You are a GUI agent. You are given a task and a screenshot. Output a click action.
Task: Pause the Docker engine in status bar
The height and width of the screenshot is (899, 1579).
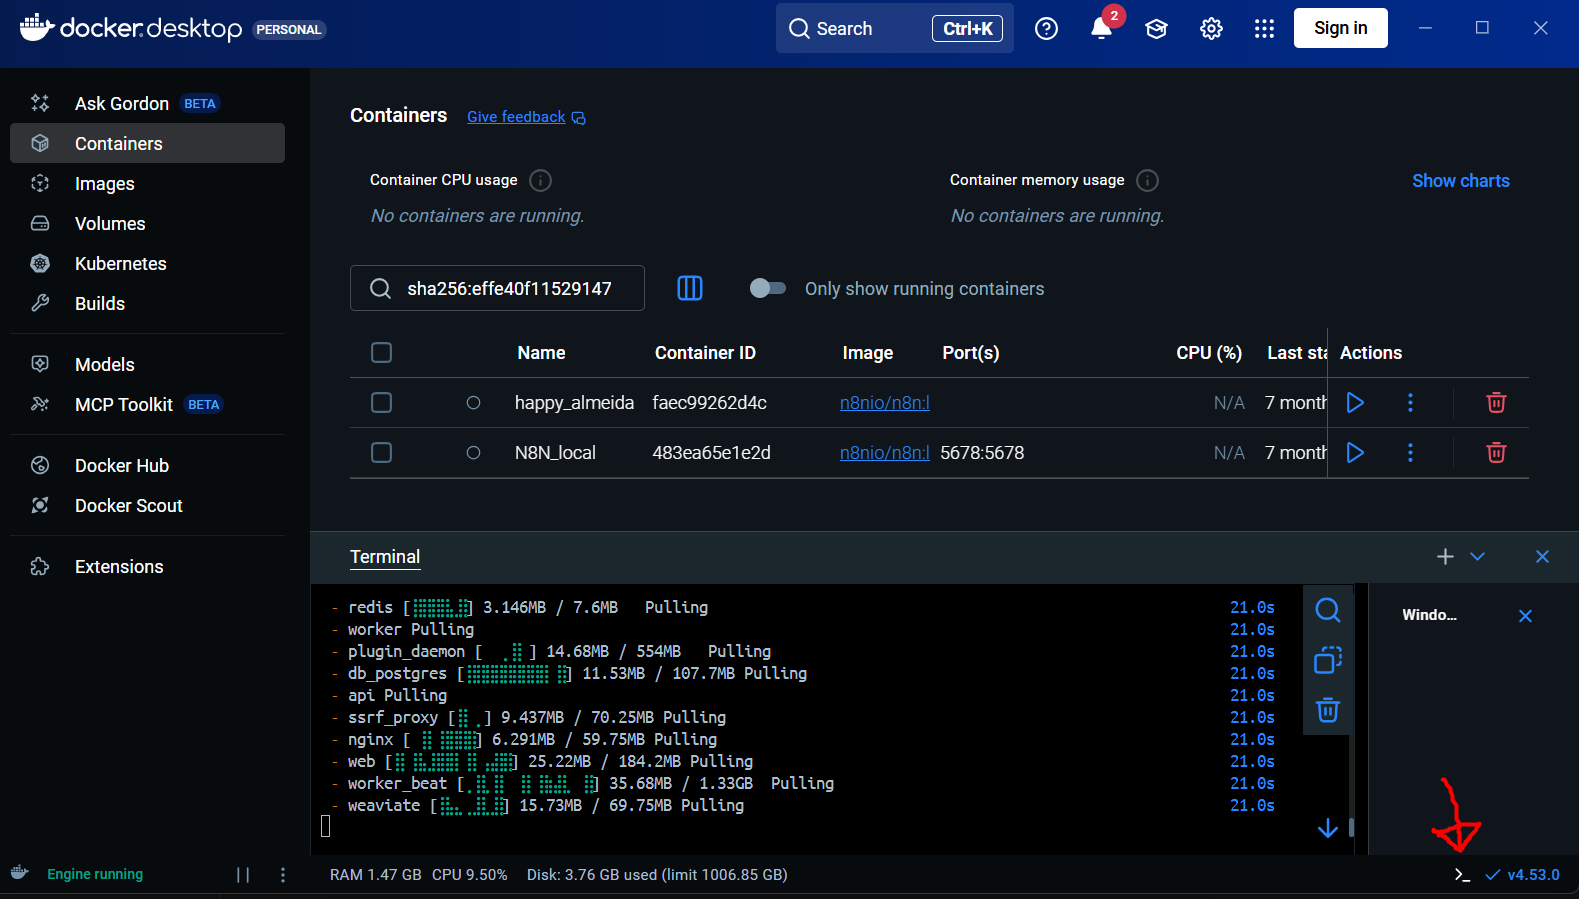pos(243,874)
